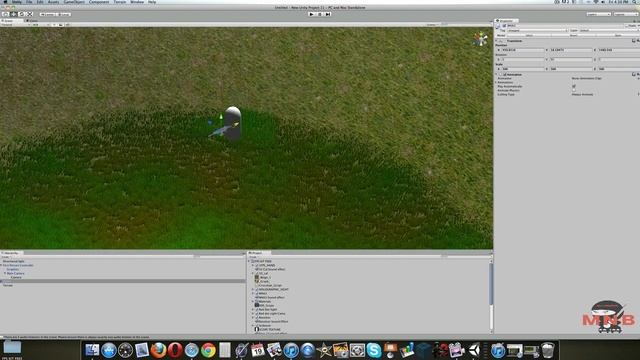Click the Model Open button

(x=618, y=36)
